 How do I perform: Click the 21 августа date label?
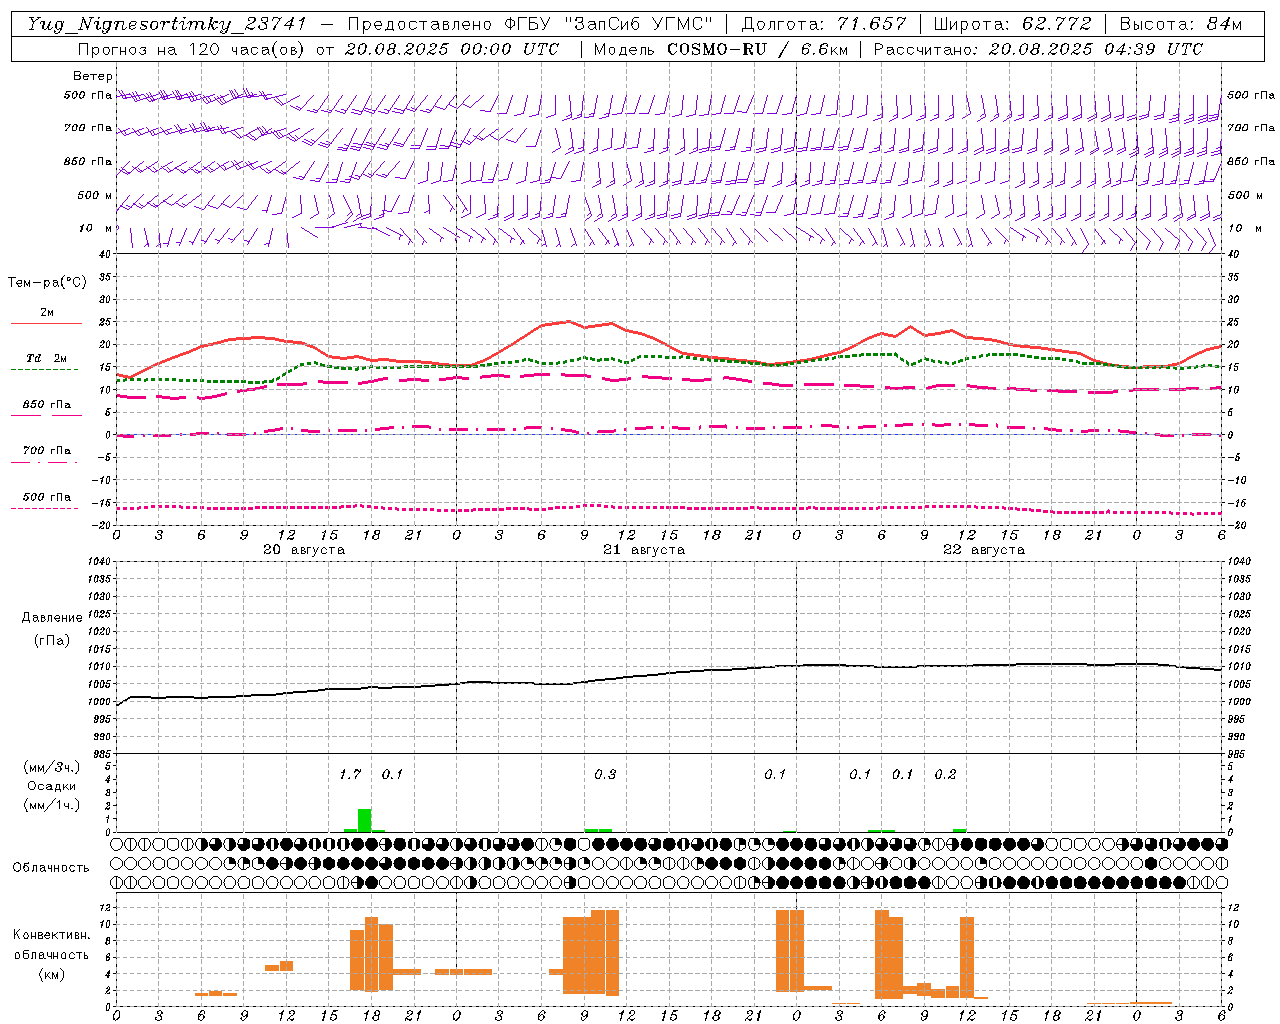coord(644,550)
